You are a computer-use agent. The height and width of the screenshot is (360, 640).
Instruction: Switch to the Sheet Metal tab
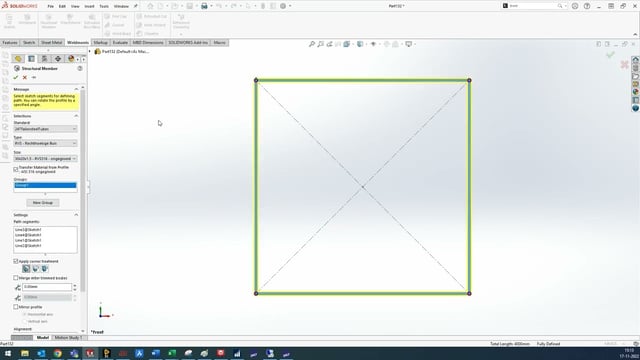pyautogui.click(x=51, y=42)
